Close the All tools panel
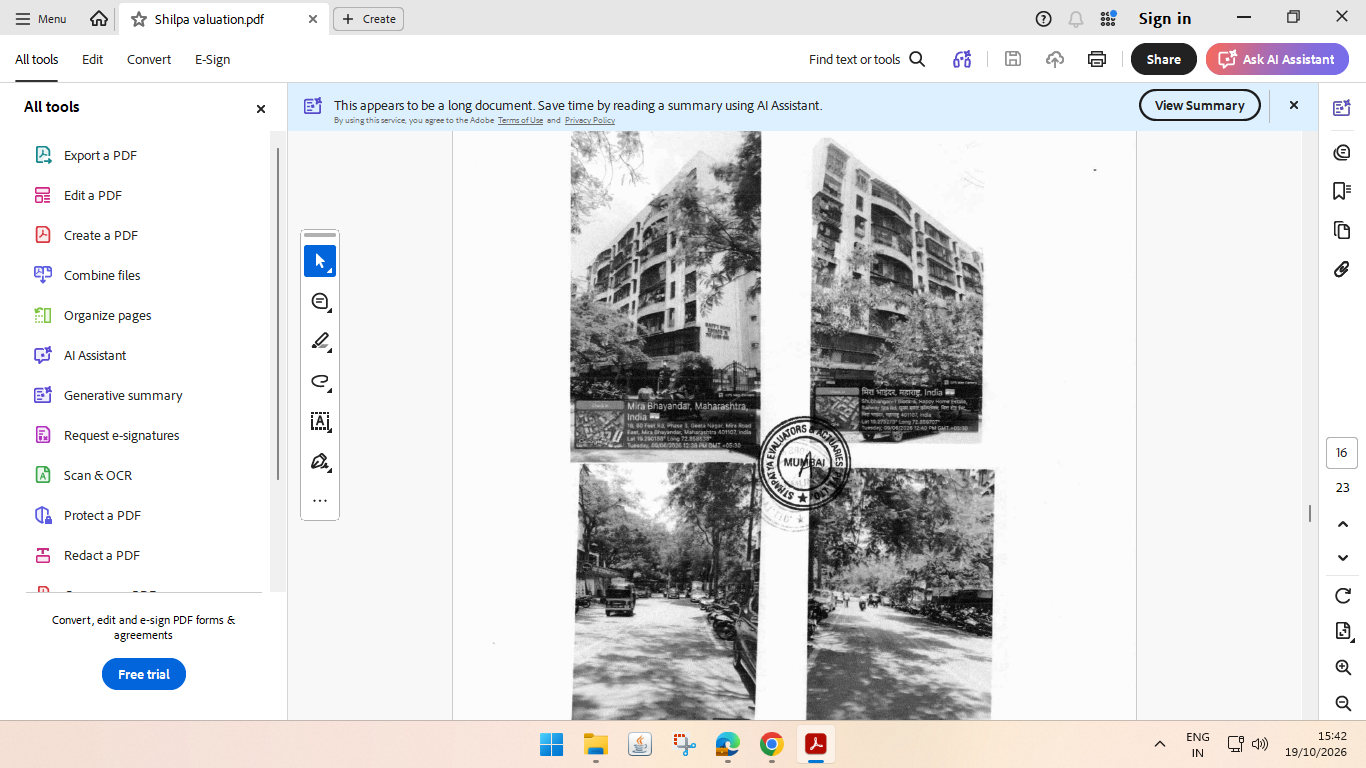Screen dimensions: 1366x768 (261, 109)
